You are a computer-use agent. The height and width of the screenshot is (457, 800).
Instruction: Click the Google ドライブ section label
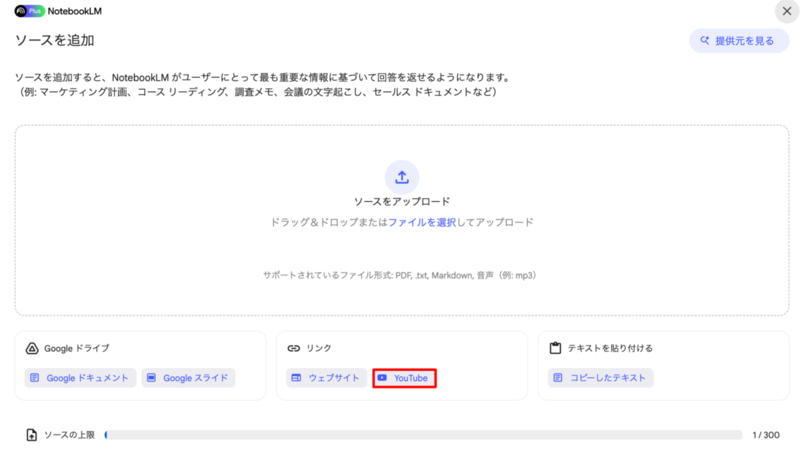pos(77,348)
